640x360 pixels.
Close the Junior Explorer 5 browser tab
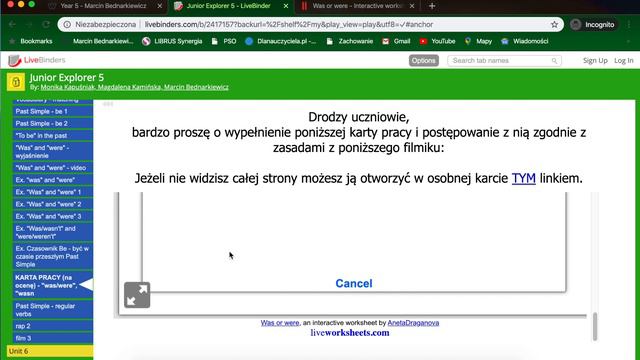(286, 6)
